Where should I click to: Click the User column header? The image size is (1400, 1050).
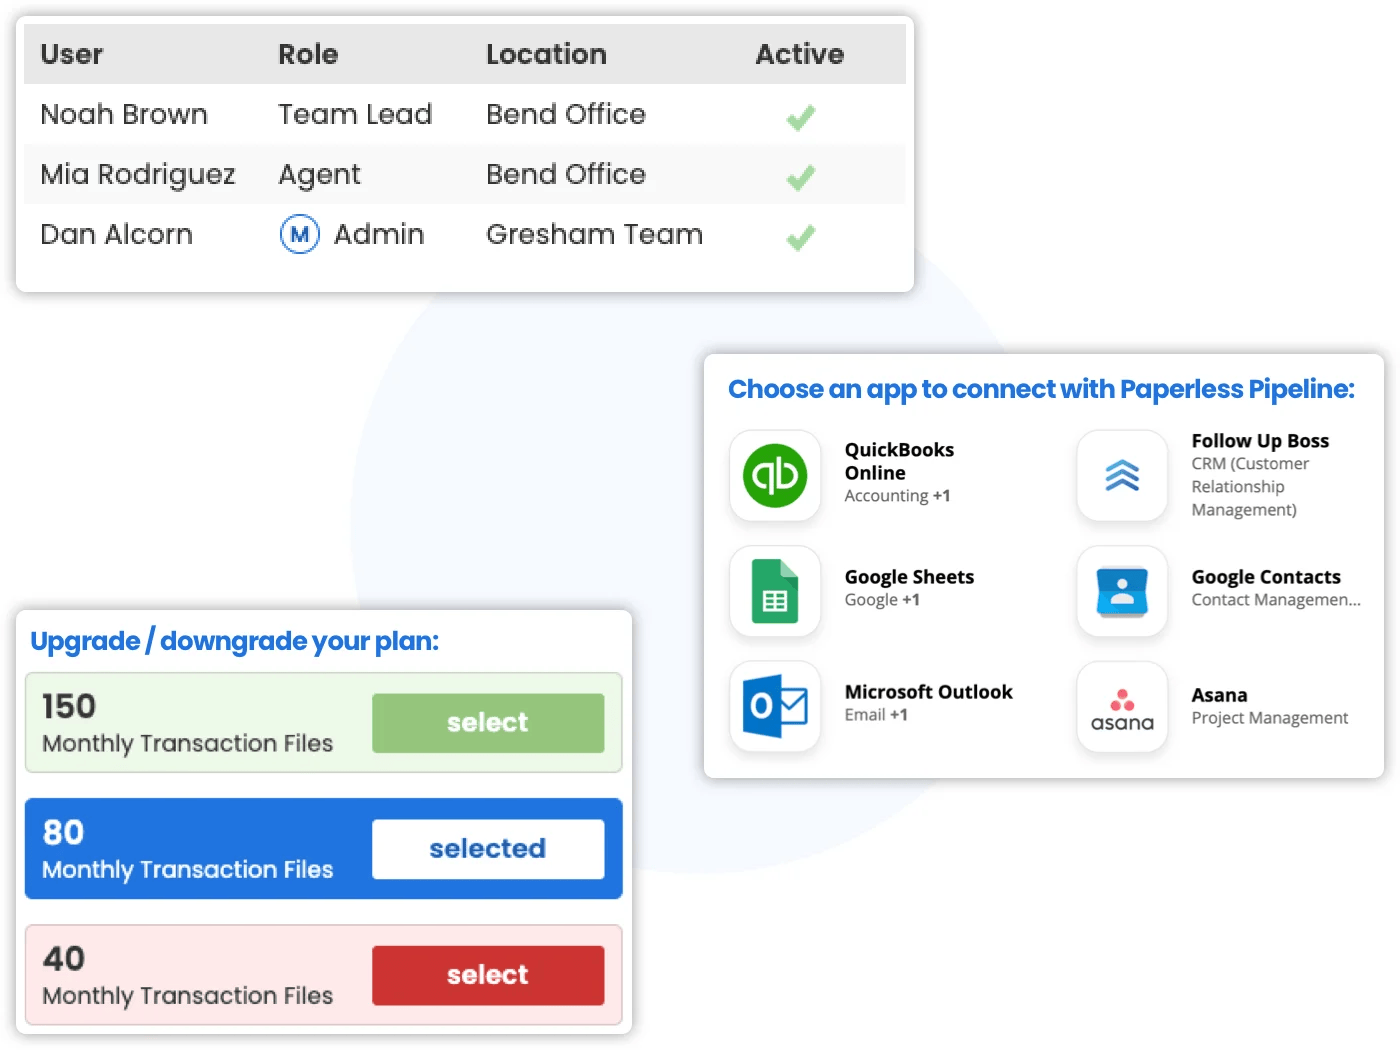coord(72,54)
